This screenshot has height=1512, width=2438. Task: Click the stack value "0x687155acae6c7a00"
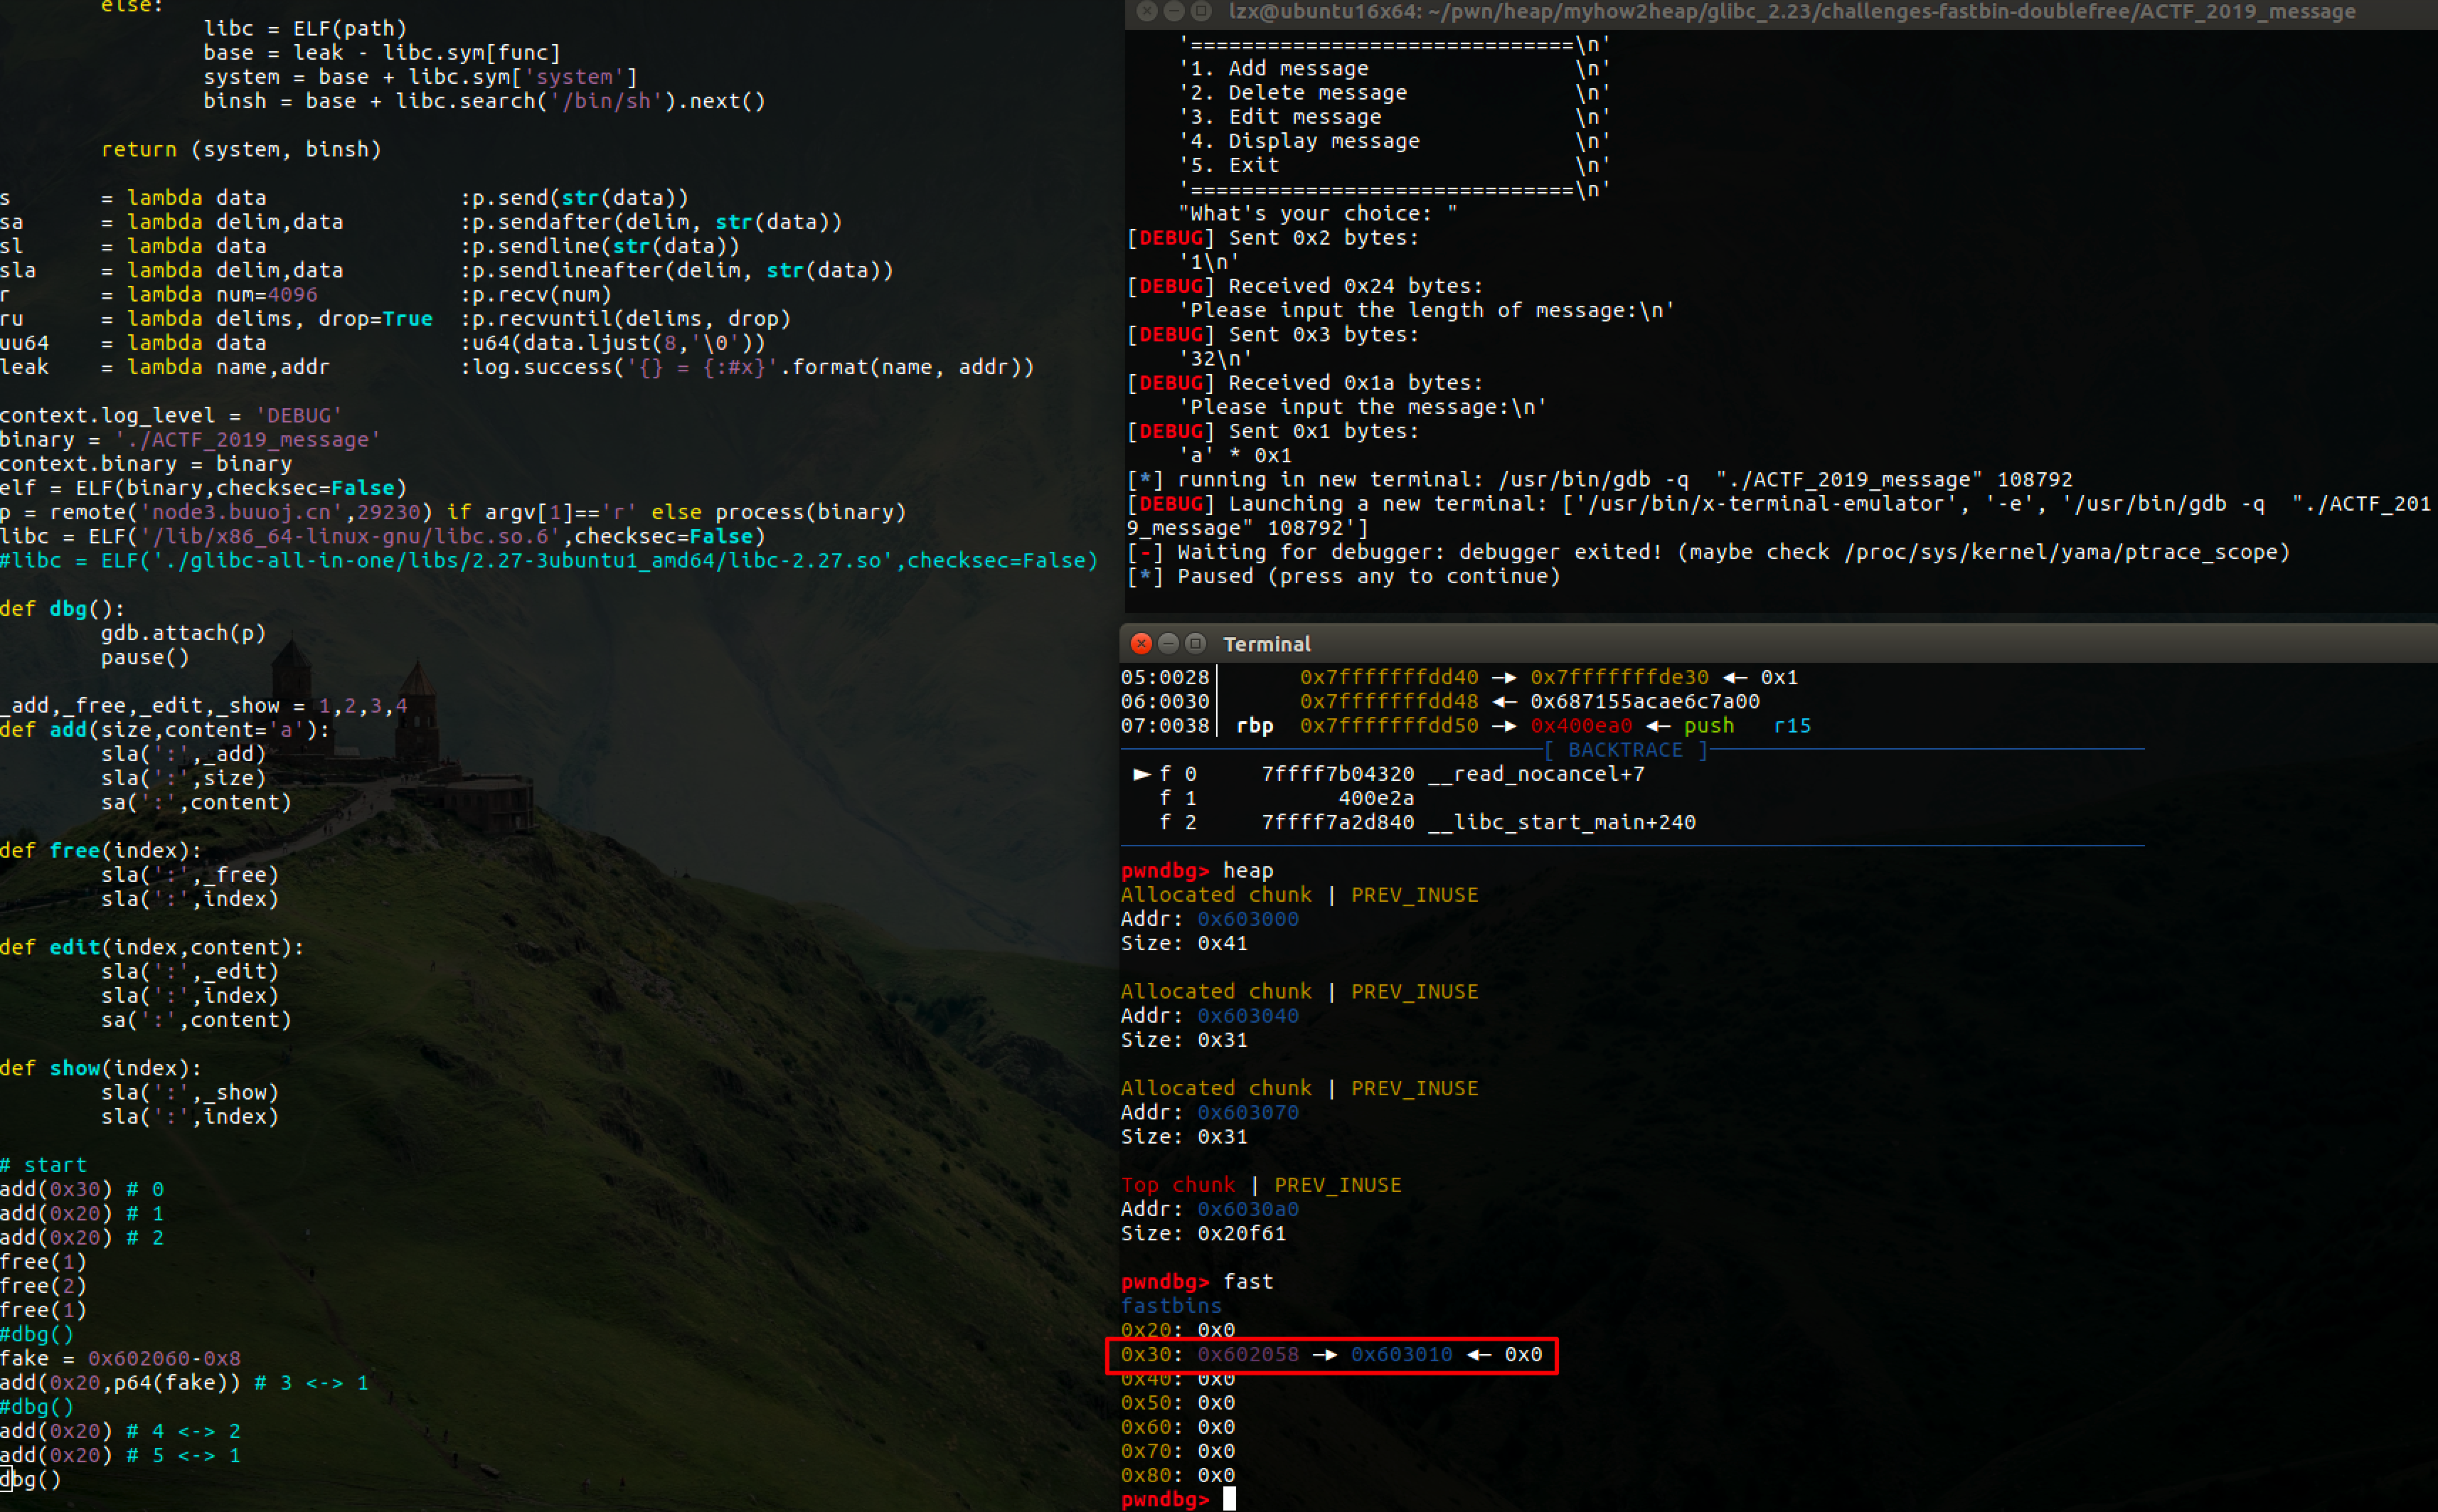pos(1645,702)
